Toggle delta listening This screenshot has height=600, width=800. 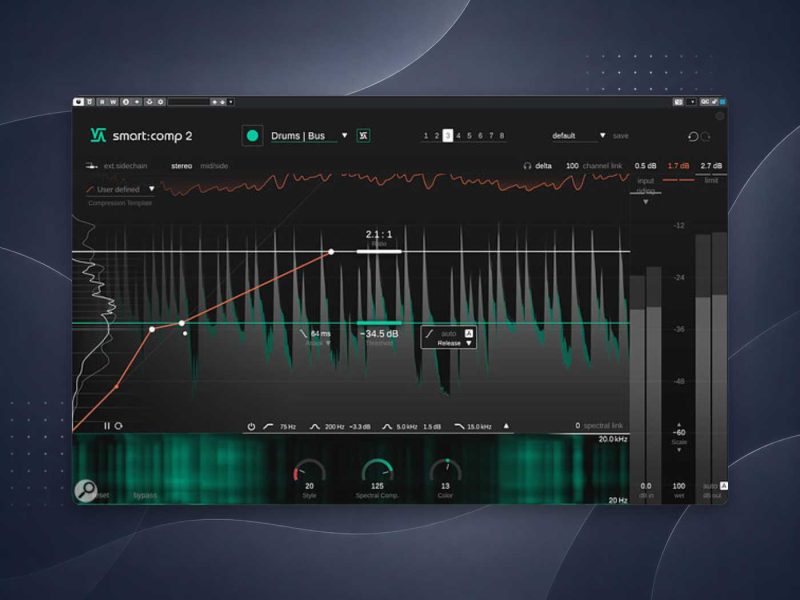[543, 166]
